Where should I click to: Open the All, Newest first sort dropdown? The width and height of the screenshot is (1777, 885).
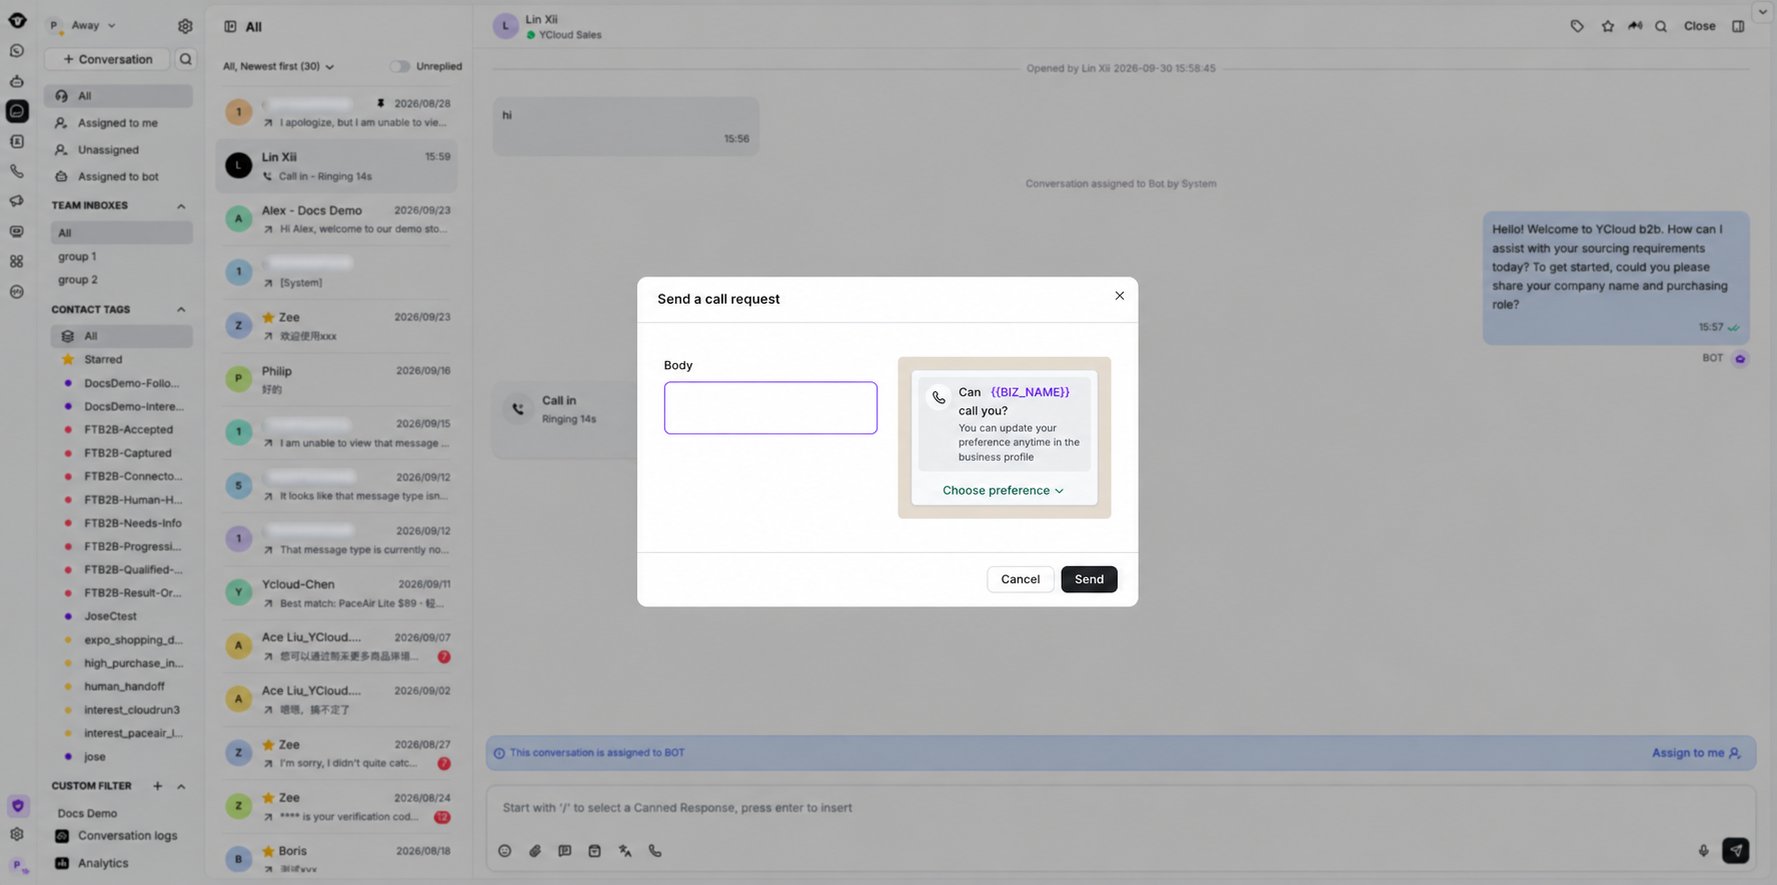coord(278,67)
